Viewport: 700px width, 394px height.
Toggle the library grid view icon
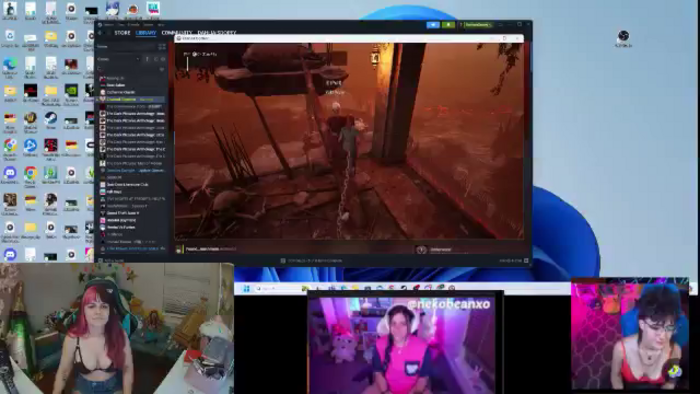pos(162,46)
